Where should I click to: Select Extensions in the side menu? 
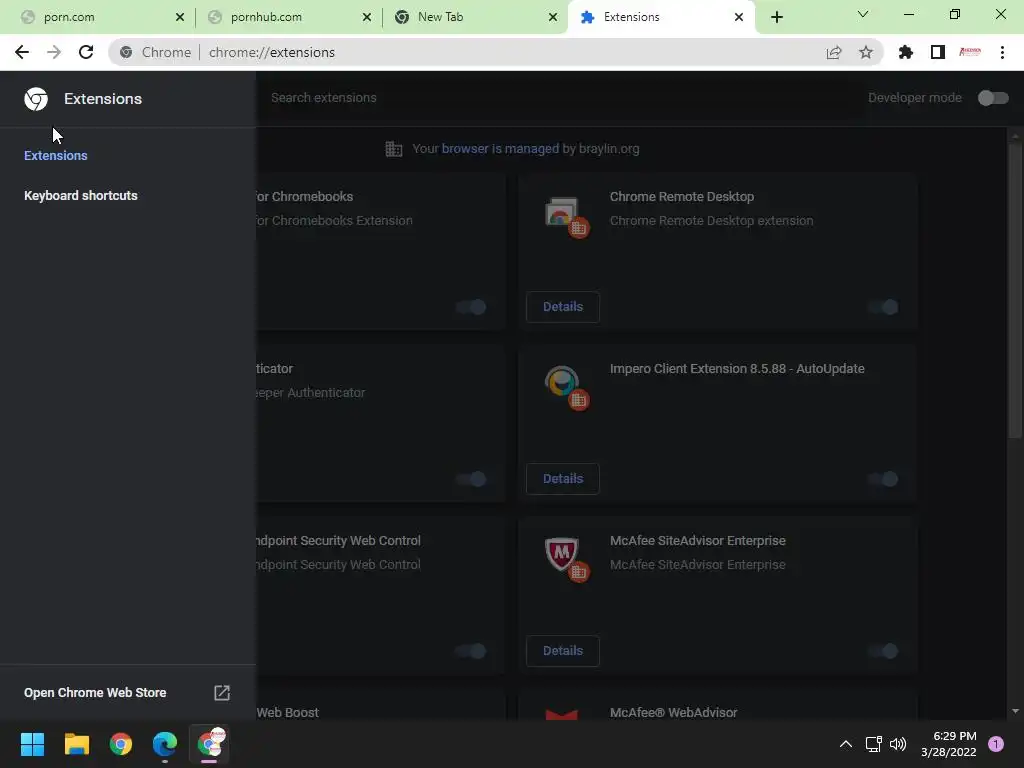pos(56,155)
